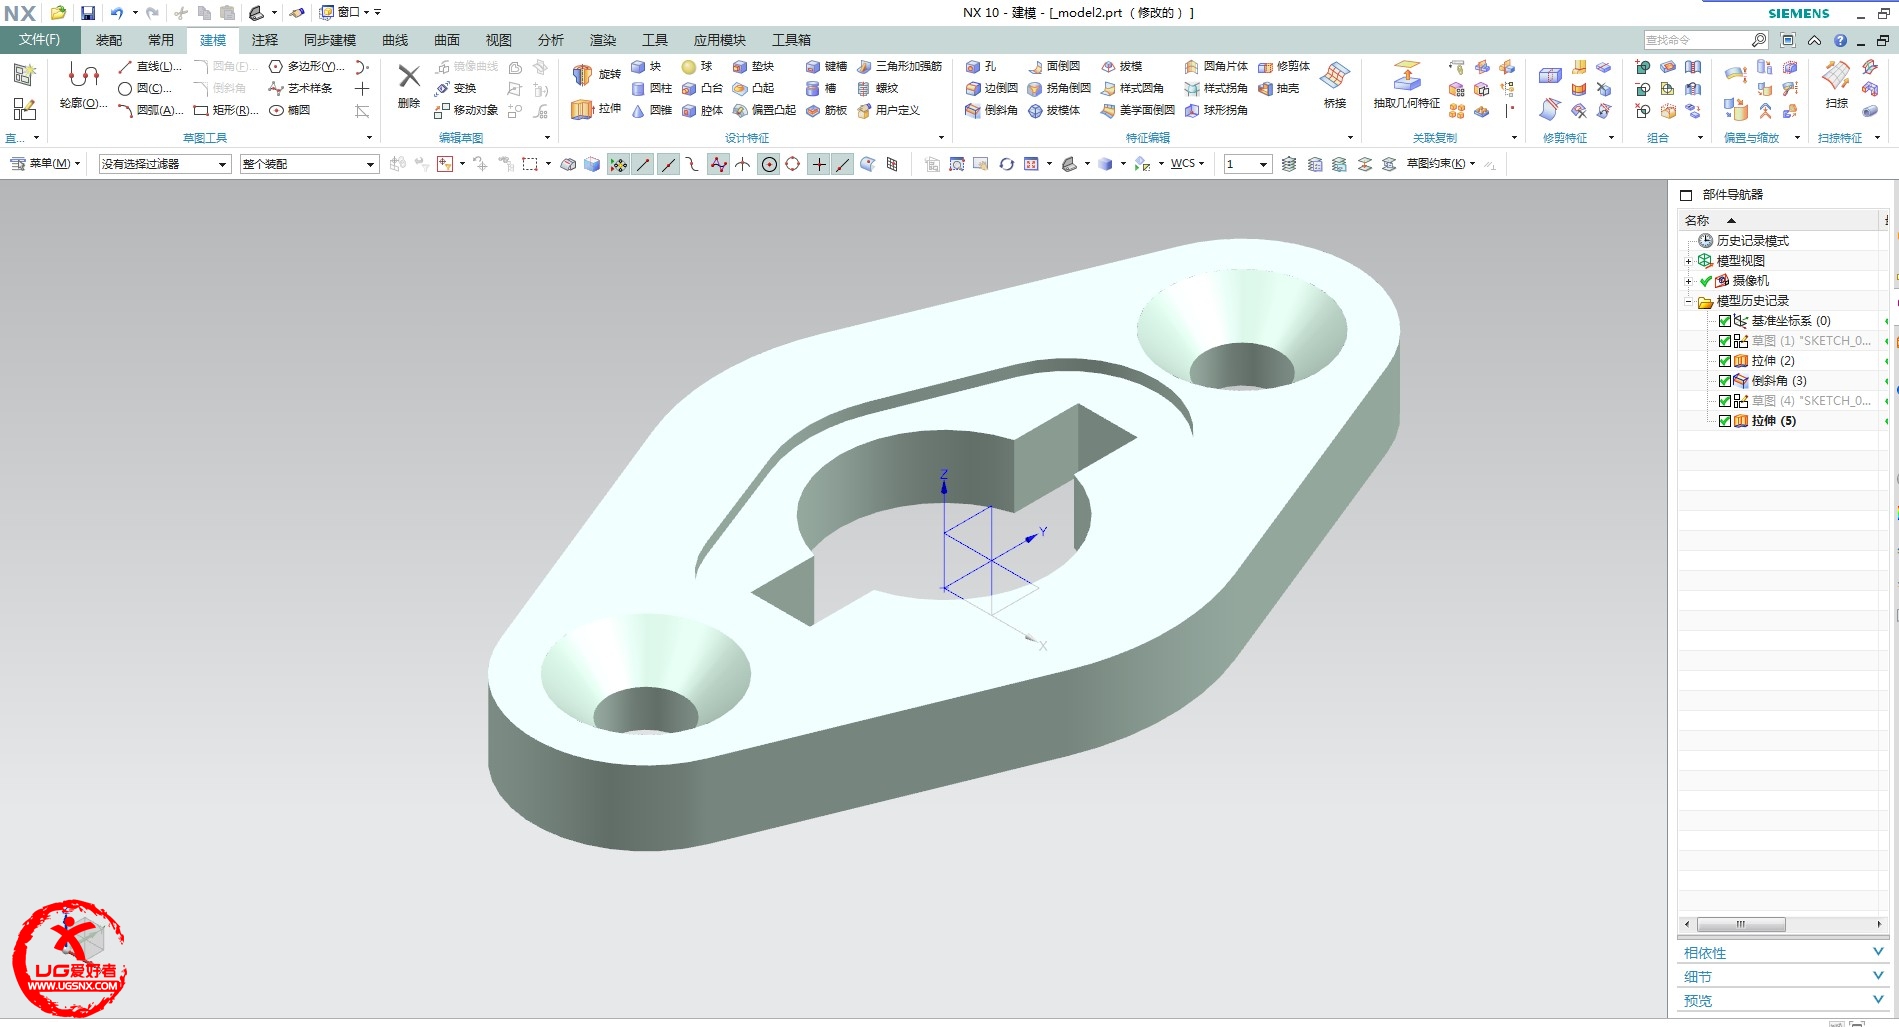Open the 没有选择过滤器 selection filter dropdown
This screenshot has width=1899, height=1027.
click(165, 164)
